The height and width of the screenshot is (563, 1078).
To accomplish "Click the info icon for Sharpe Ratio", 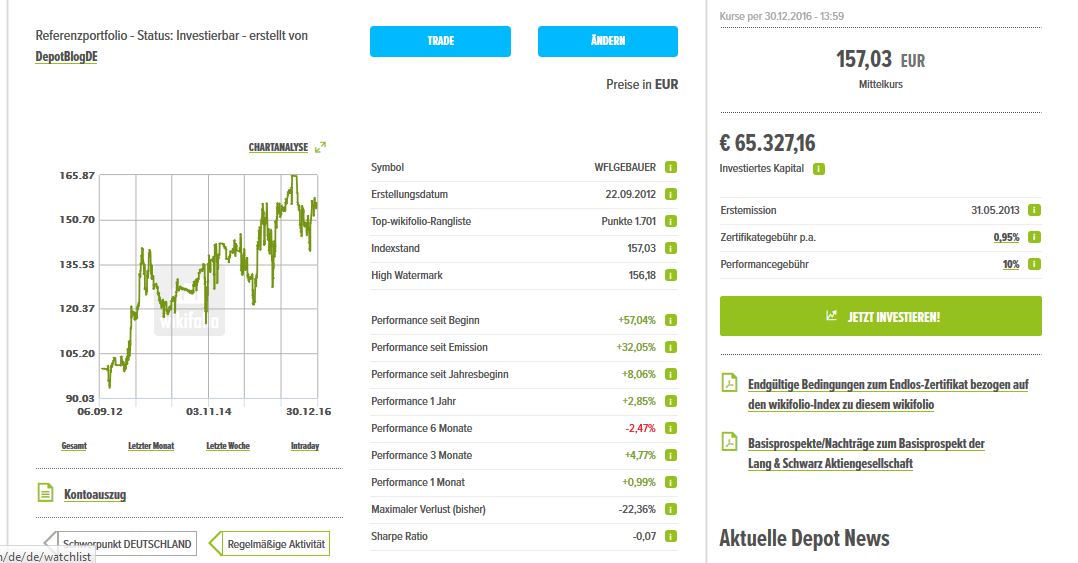I will pyautogui.click(x=671, y=536).
